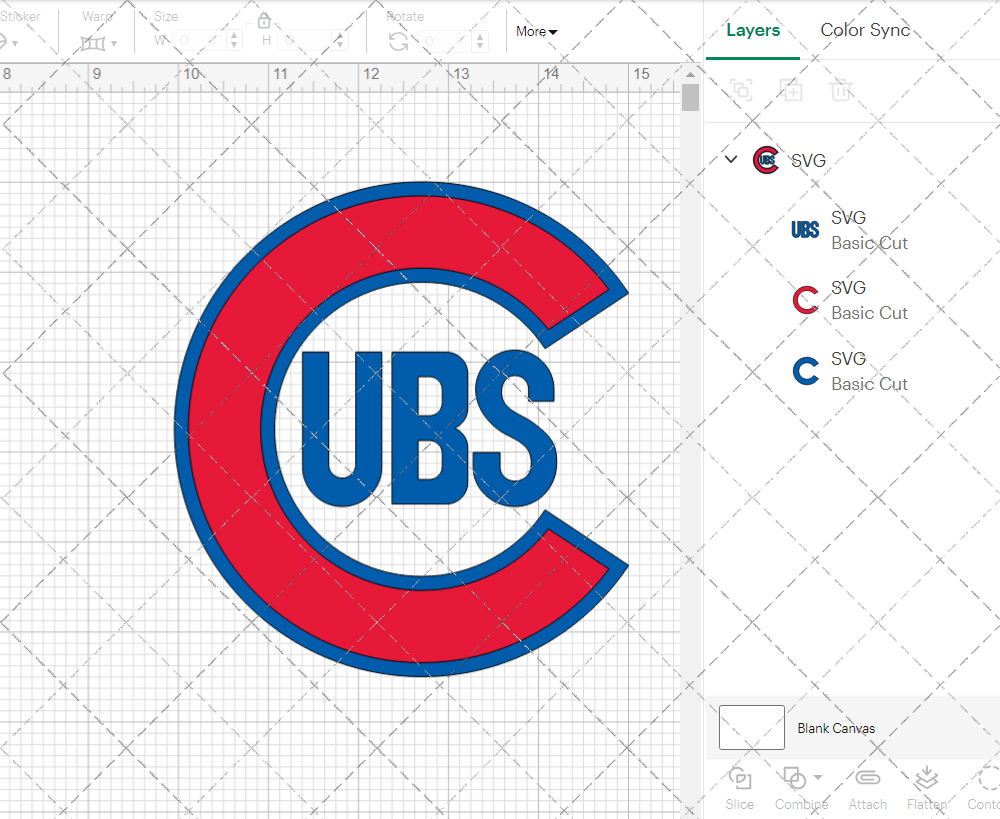
Task: Click the Rotate icon
Action: [399, 42]
